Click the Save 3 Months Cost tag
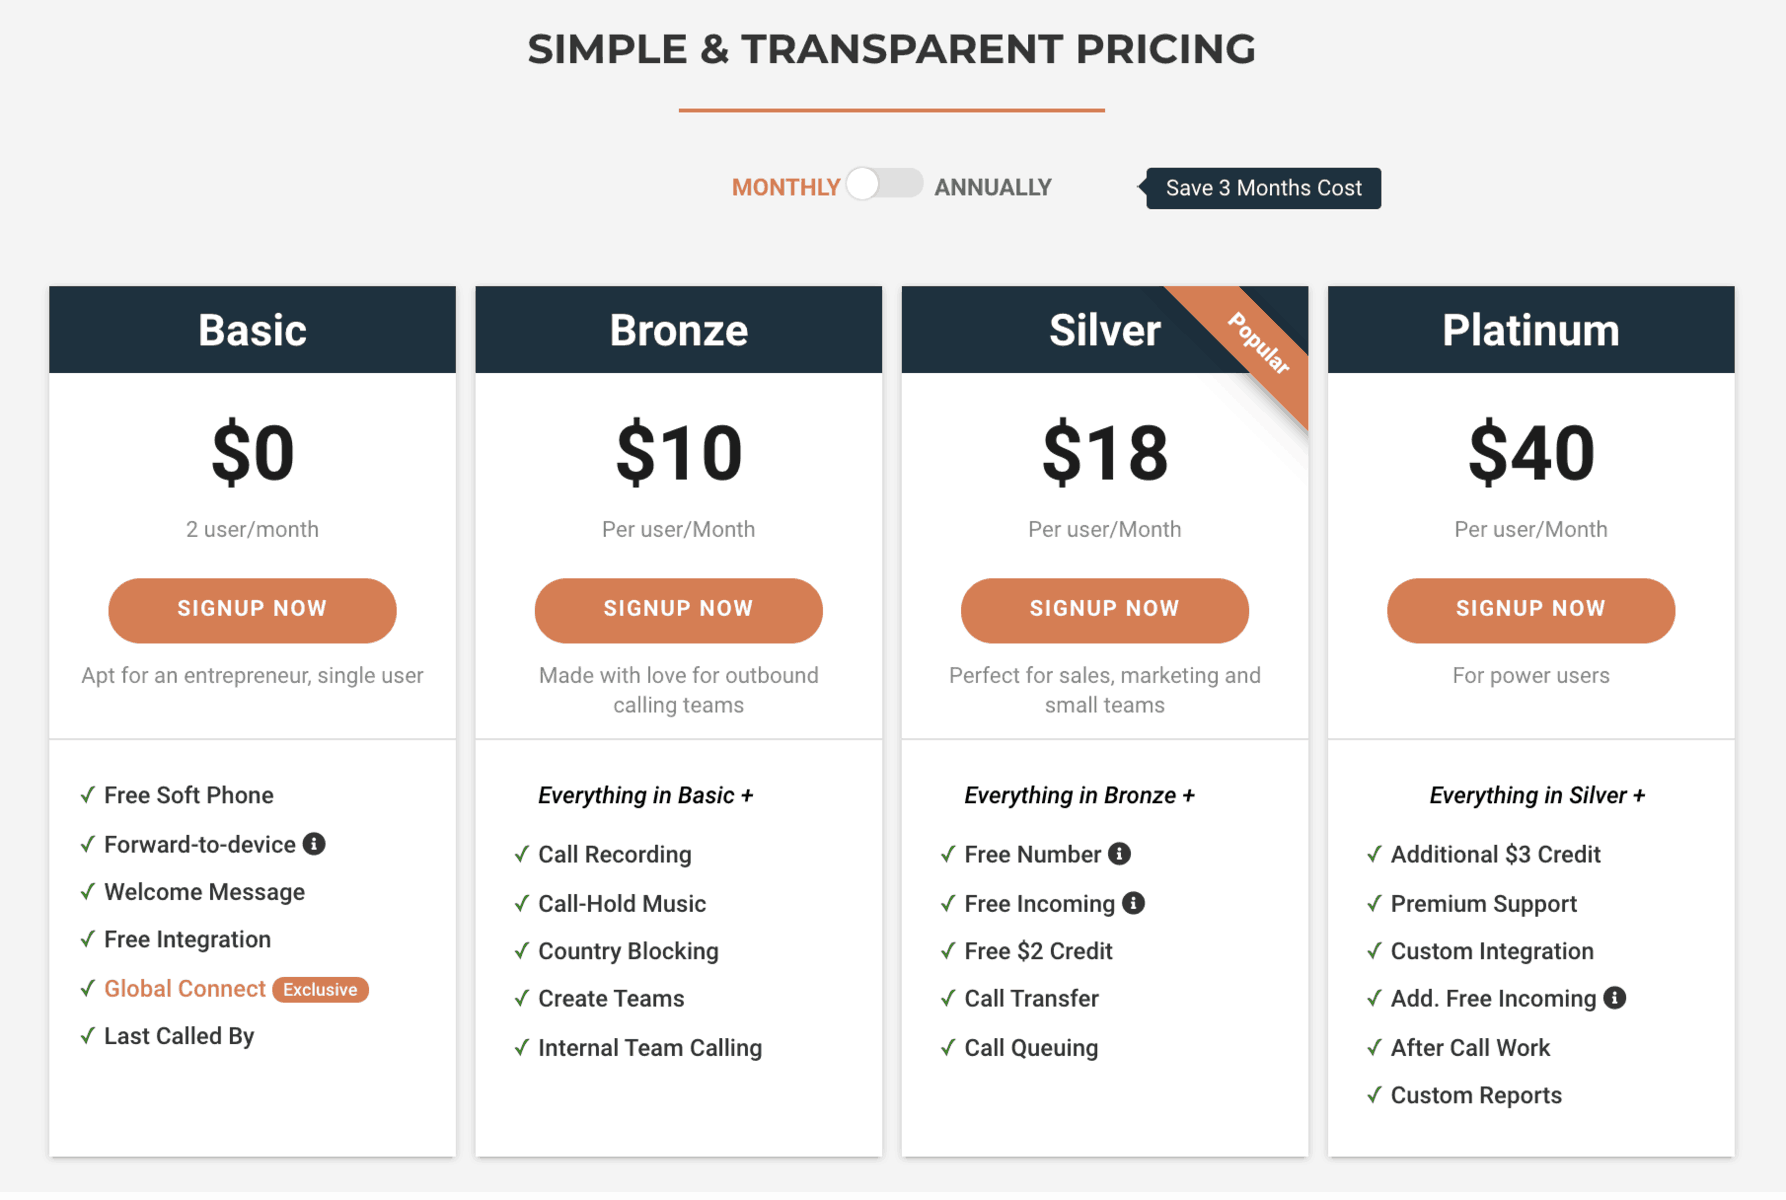1786x1200 pixels. click(x=1263, y=188)
